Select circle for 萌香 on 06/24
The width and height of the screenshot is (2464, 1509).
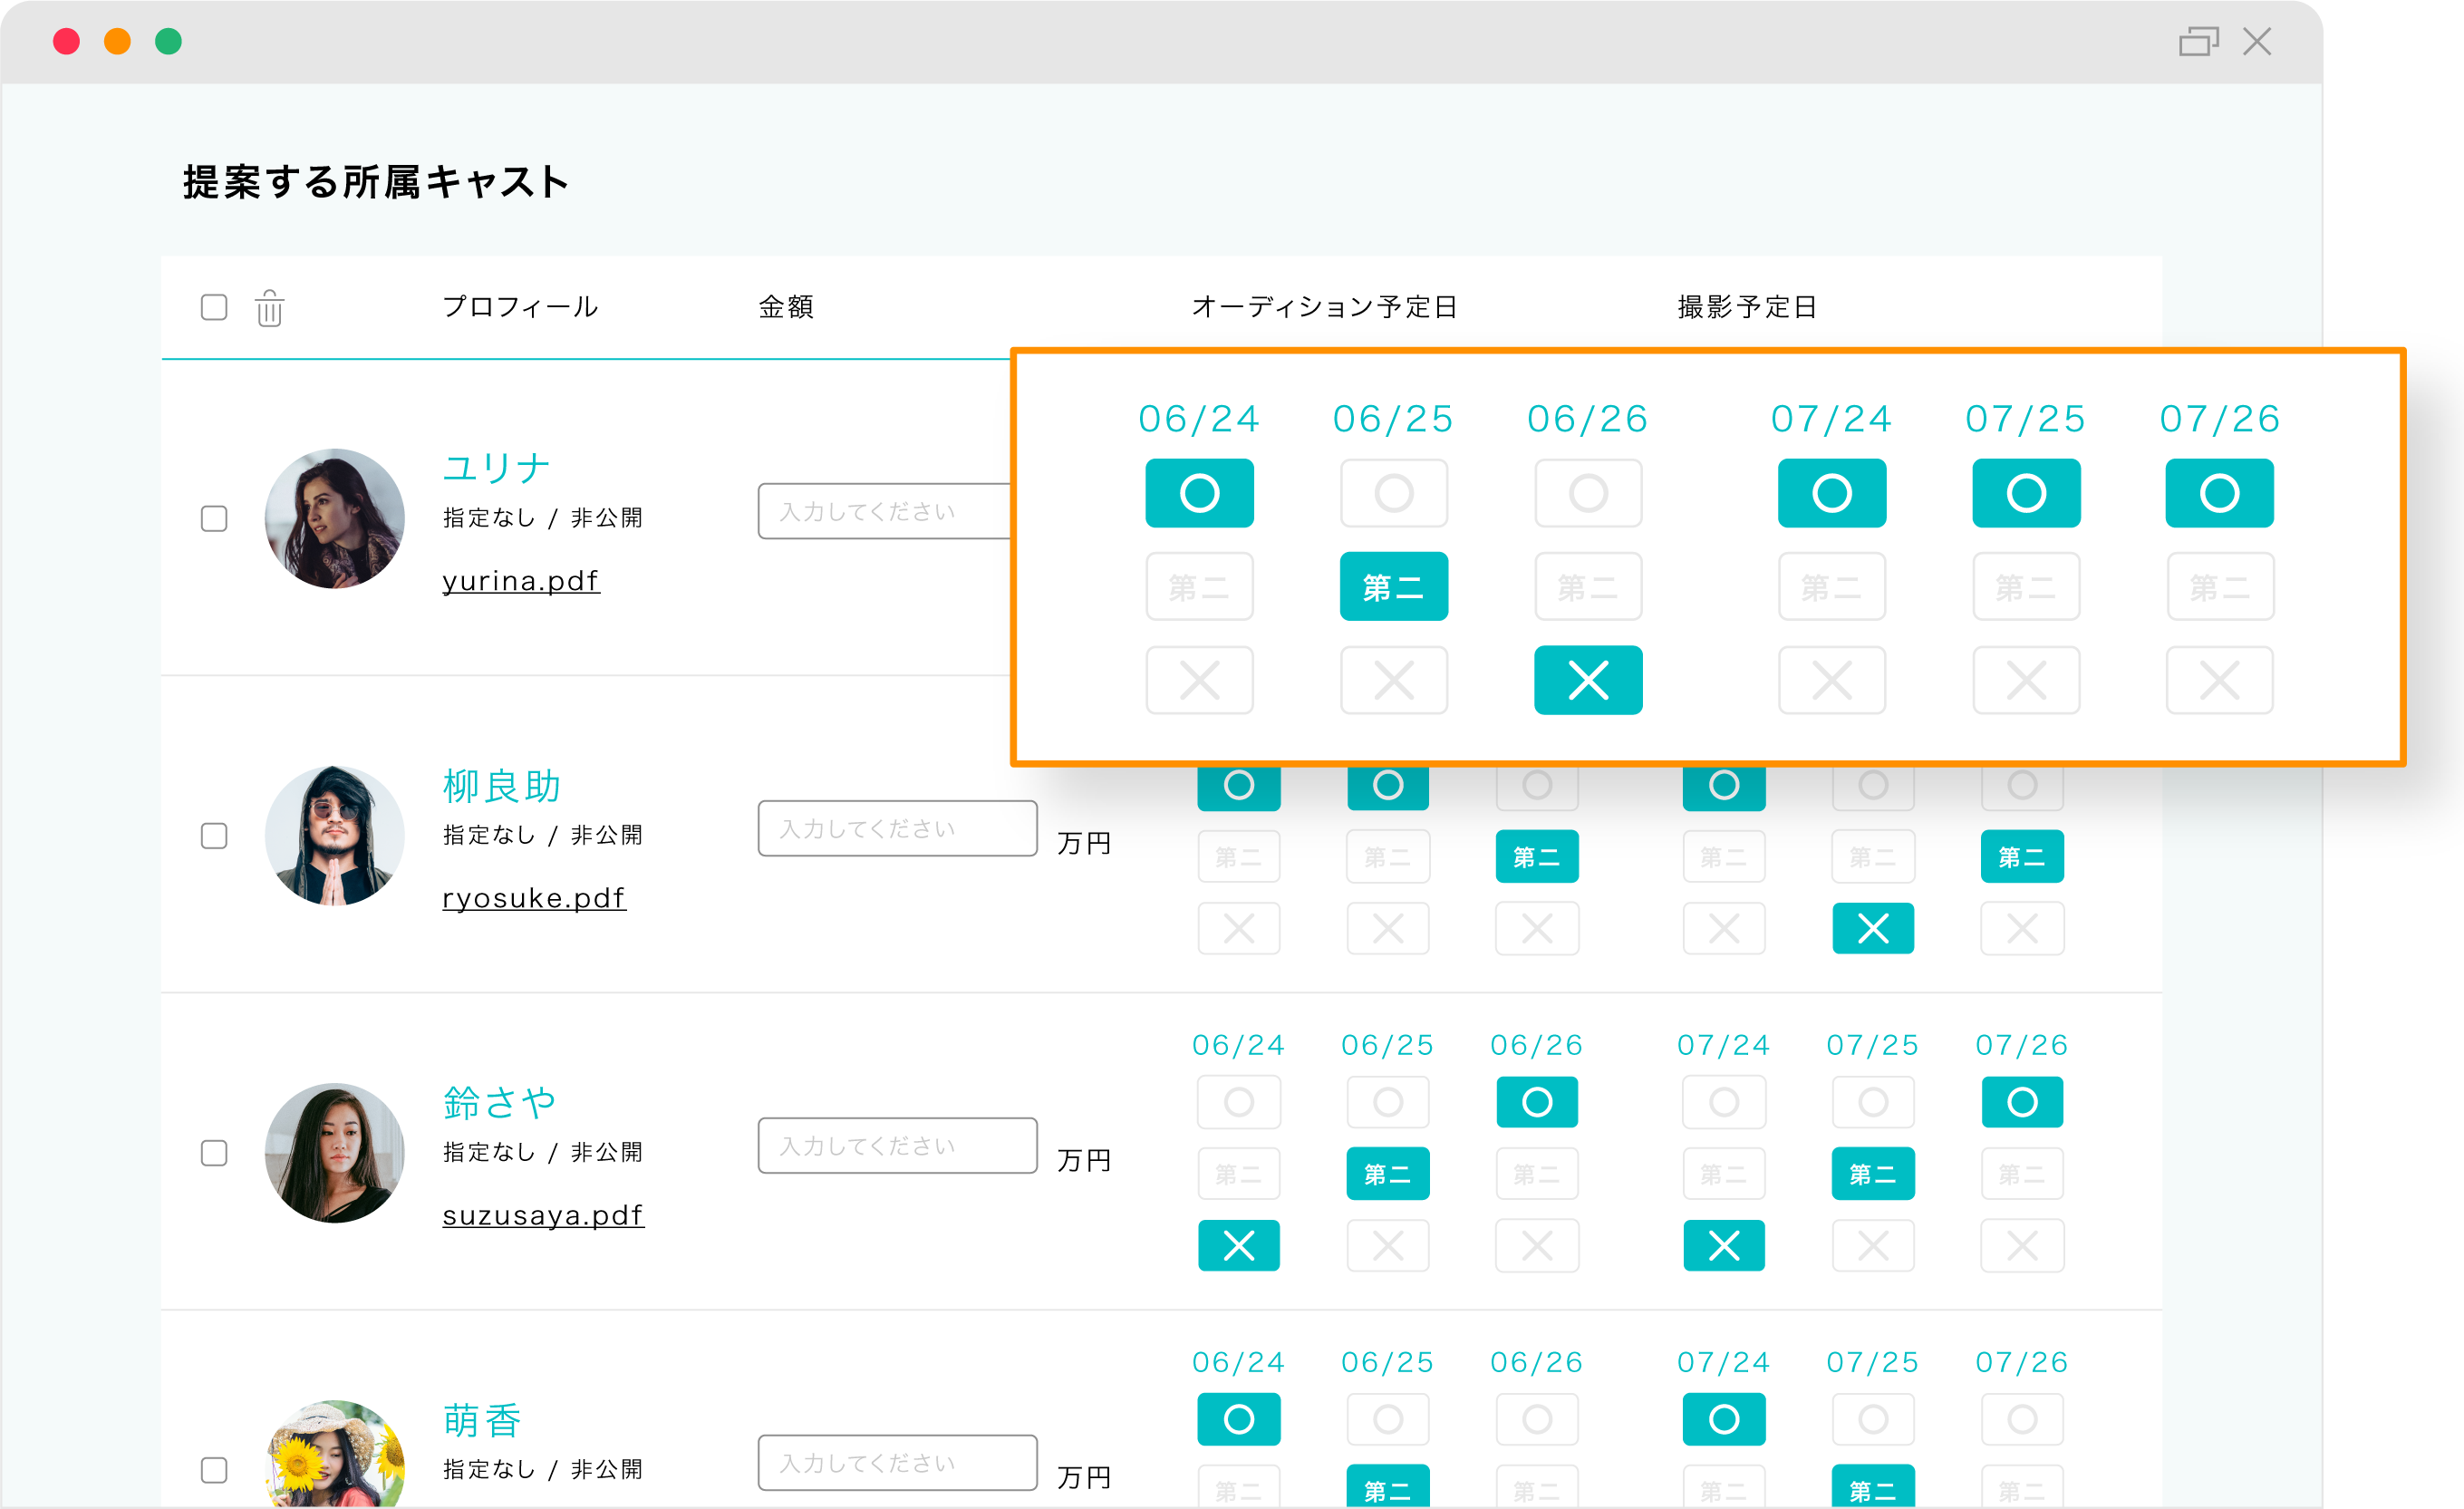pyautogui.click(x=1239, y=1419)
